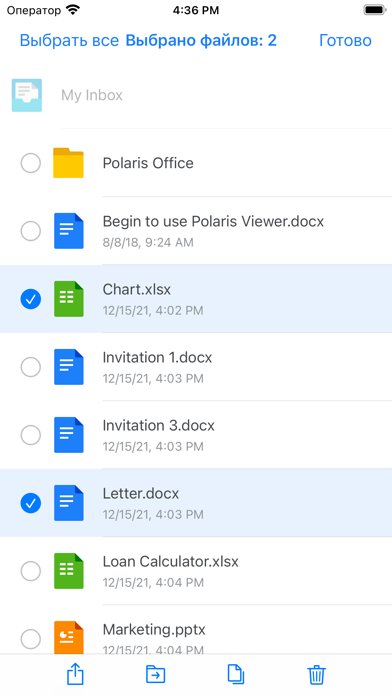Uncheck the Letter.docx selection circle
The image size is (392, 696).
coord(31,503)
